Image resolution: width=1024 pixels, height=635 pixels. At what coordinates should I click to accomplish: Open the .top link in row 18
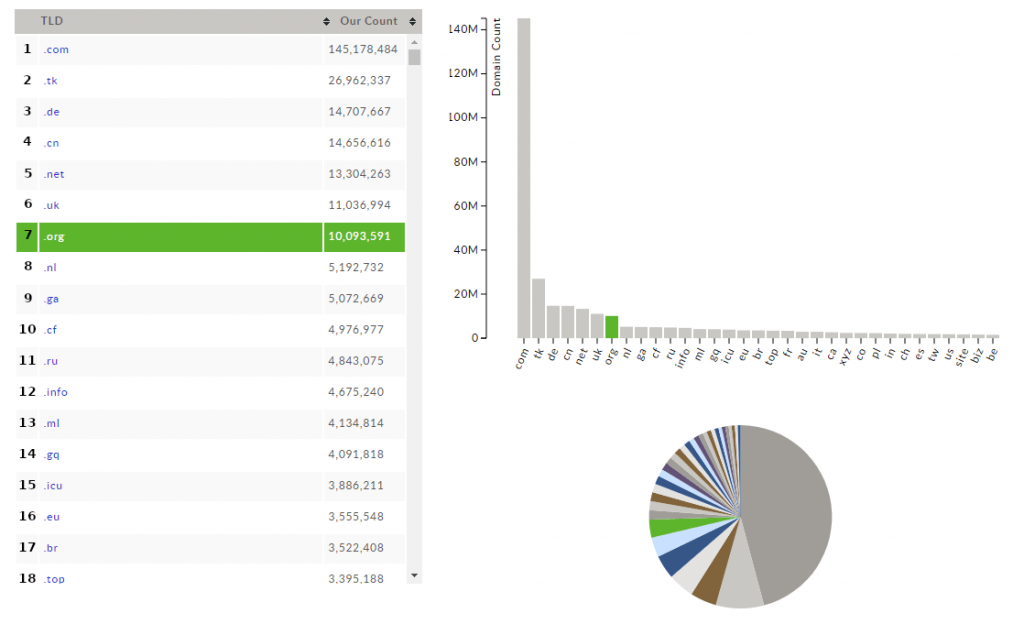click(54, 579)
